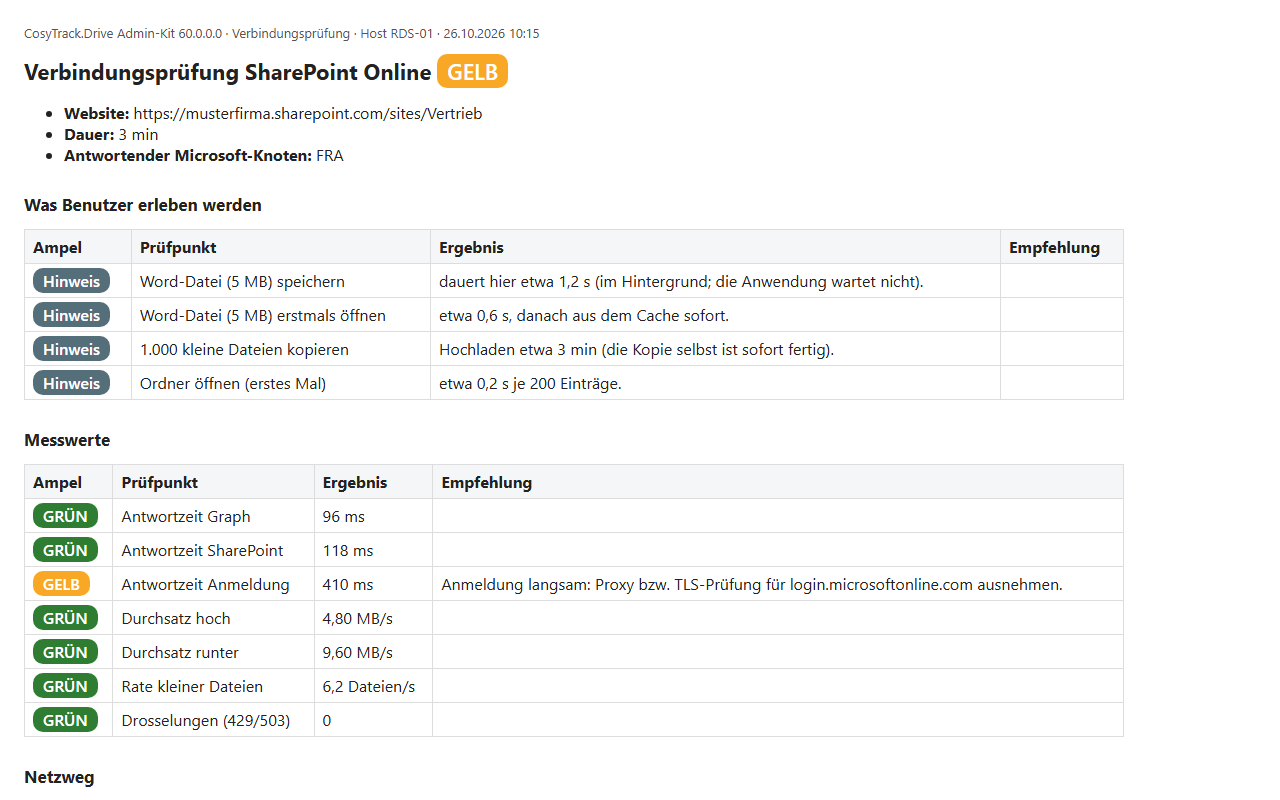This screenshot has width=1280, height=800.
Task: Click GELB badge for Antwortzeit Anmeldung
Action: click(x=61, y=584)
